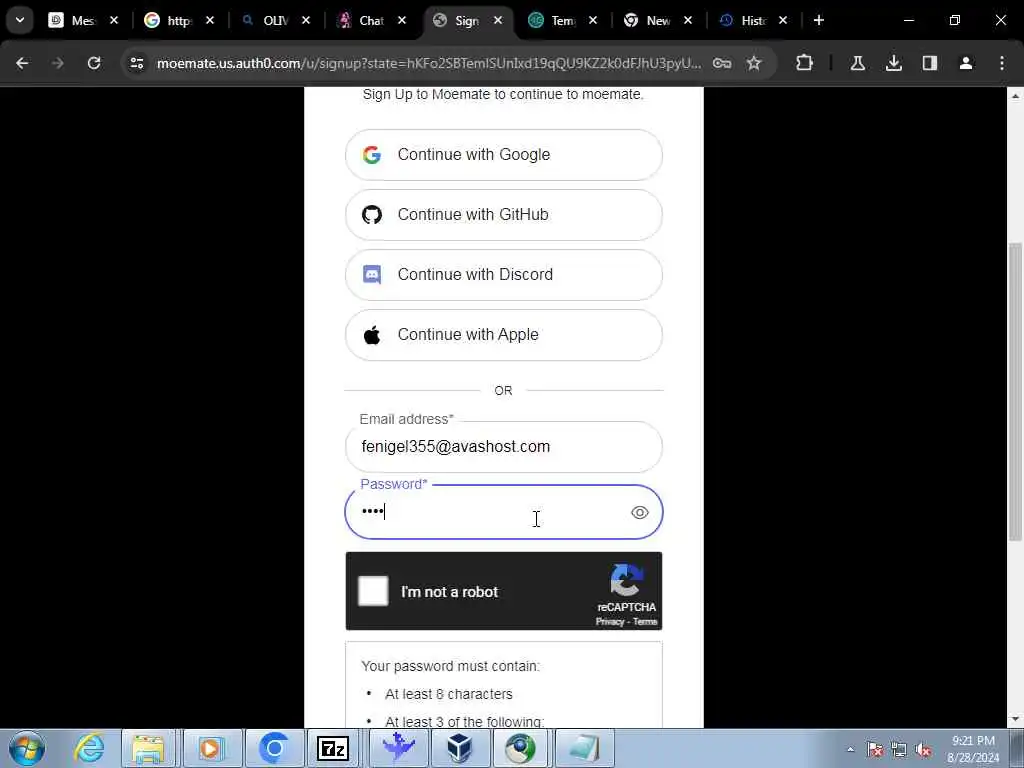Viewport: 1024px width, 768px height.
Task: Open File Explorer folder on taskbar
Action: tap(148, 748)
